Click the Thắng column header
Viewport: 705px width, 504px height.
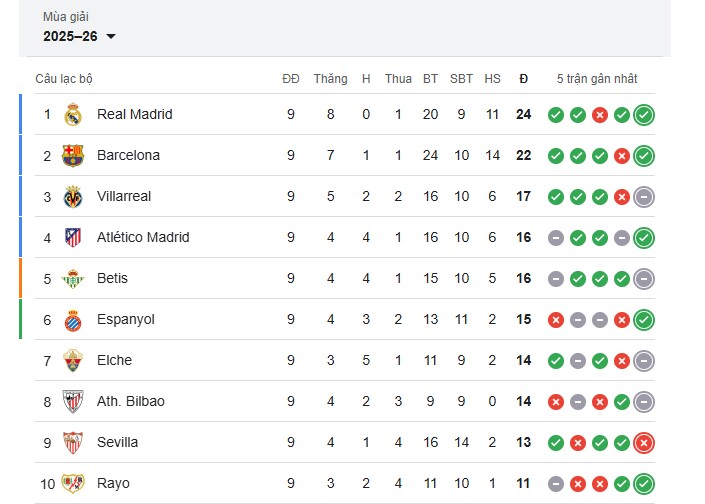click(x=330, y=79)
